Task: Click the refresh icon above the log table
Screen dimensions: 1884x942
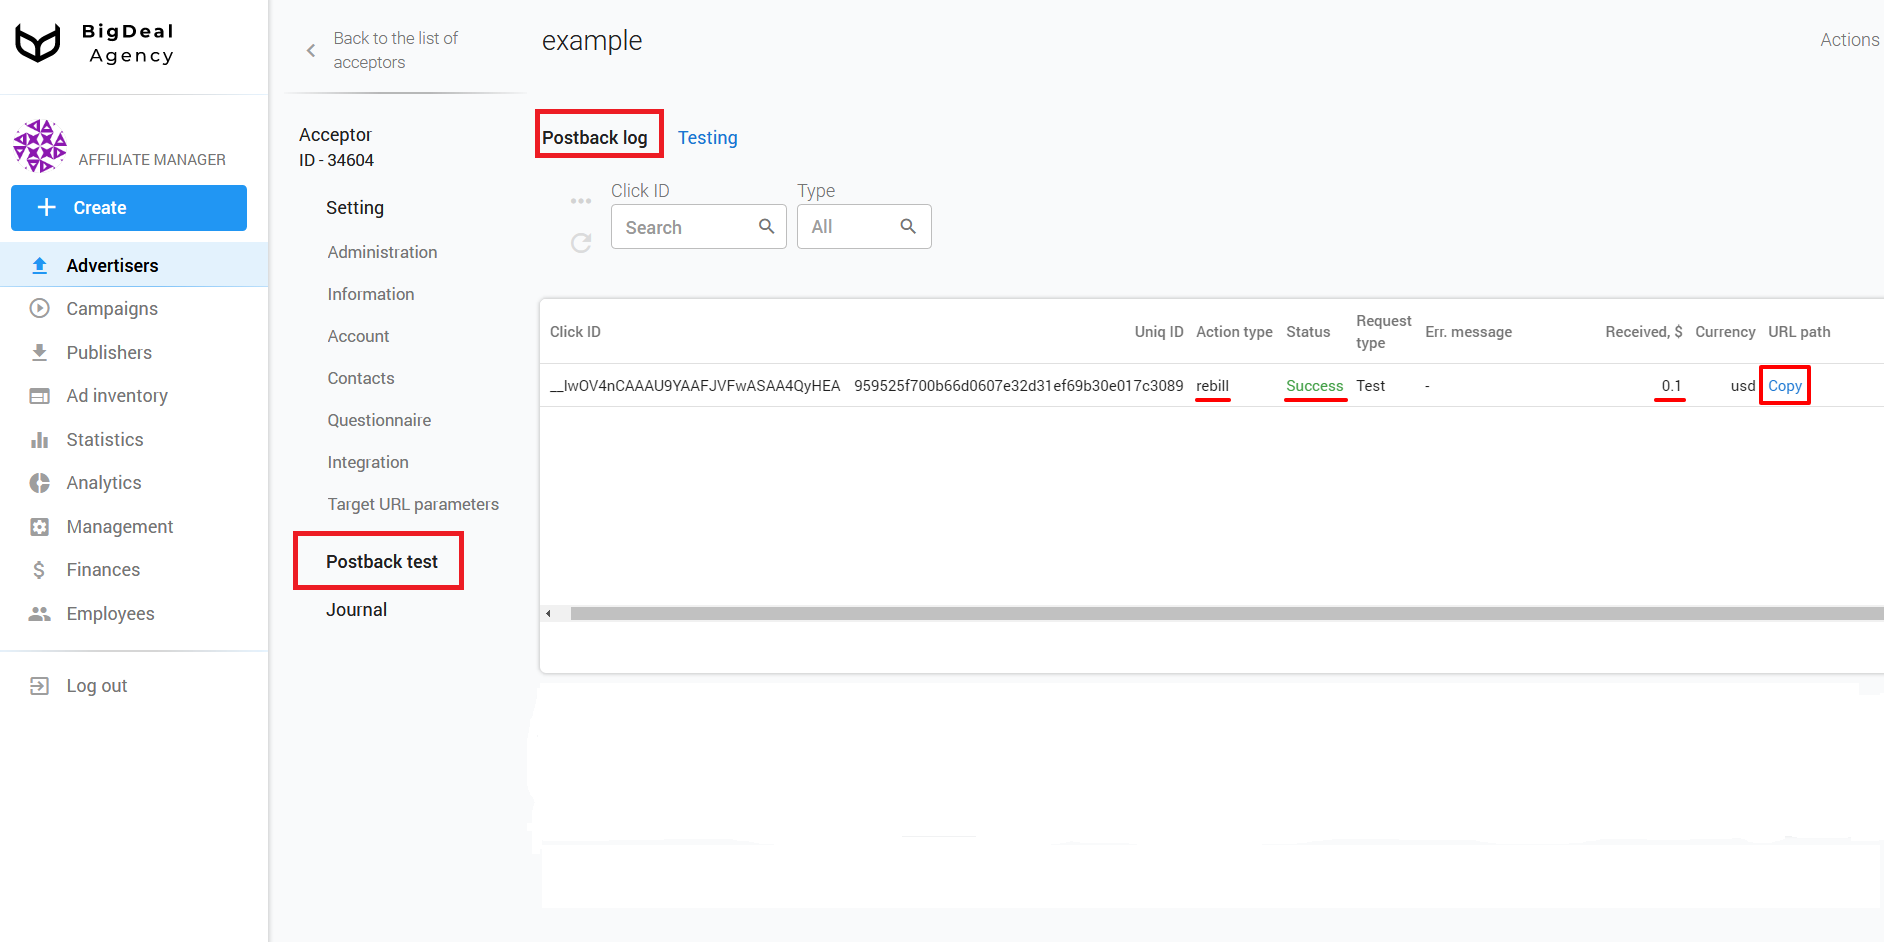Action: [x=581, y=242]
